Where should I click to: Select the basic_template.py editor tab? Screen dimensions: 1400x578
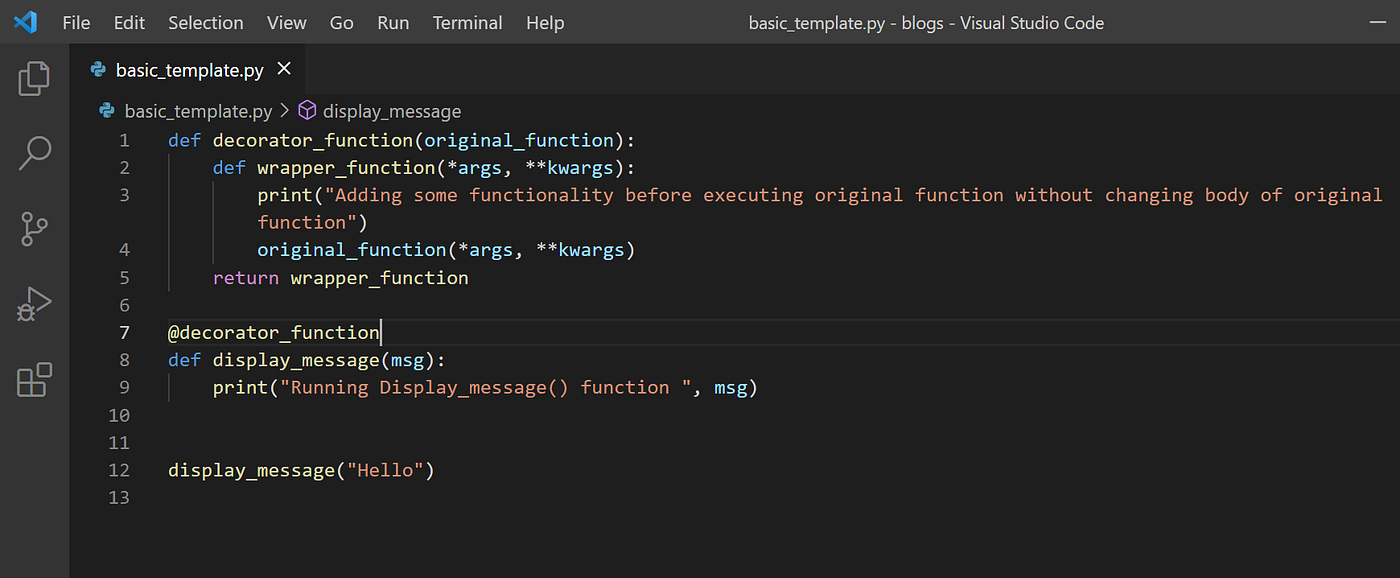click(x=187, y=69)
